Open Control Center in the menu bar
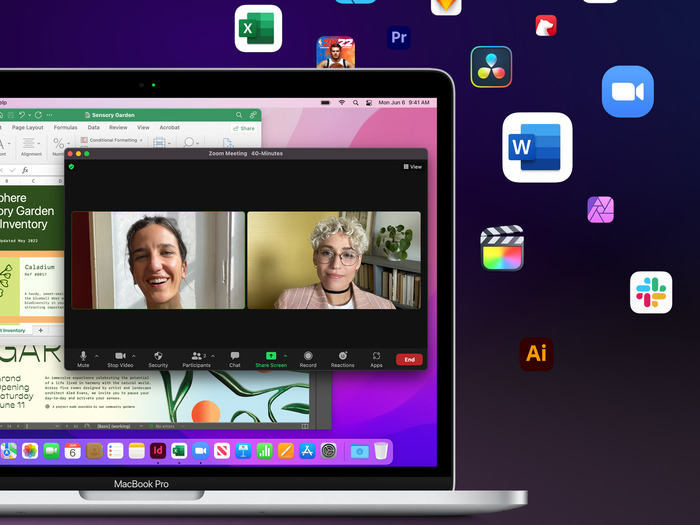700x525 pixels. 369,103
